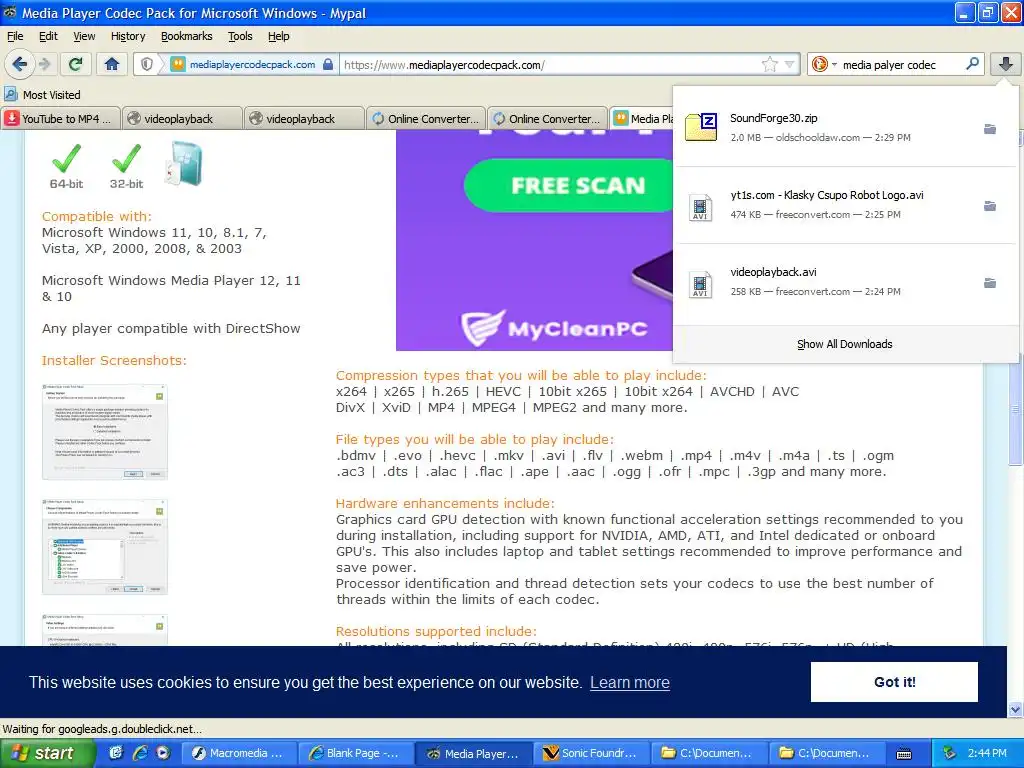Click the MyCleanPC logo in ad
Viewport: 1024px width, 768px height.
click(x=555, y=327)
